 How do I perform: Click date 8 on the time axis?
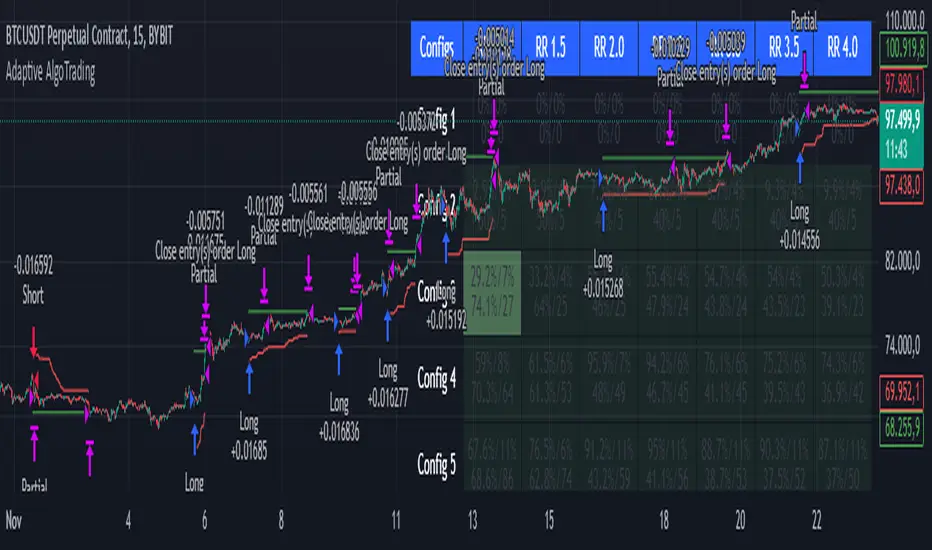click(281, 521)
